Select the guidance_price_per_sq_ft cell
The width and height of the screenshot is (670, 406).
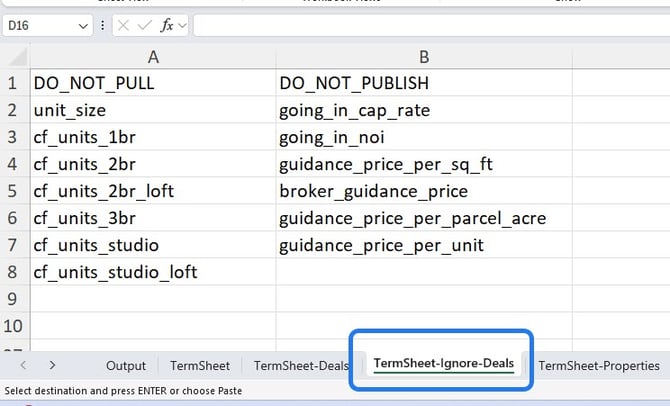click(x=424, y=164)
